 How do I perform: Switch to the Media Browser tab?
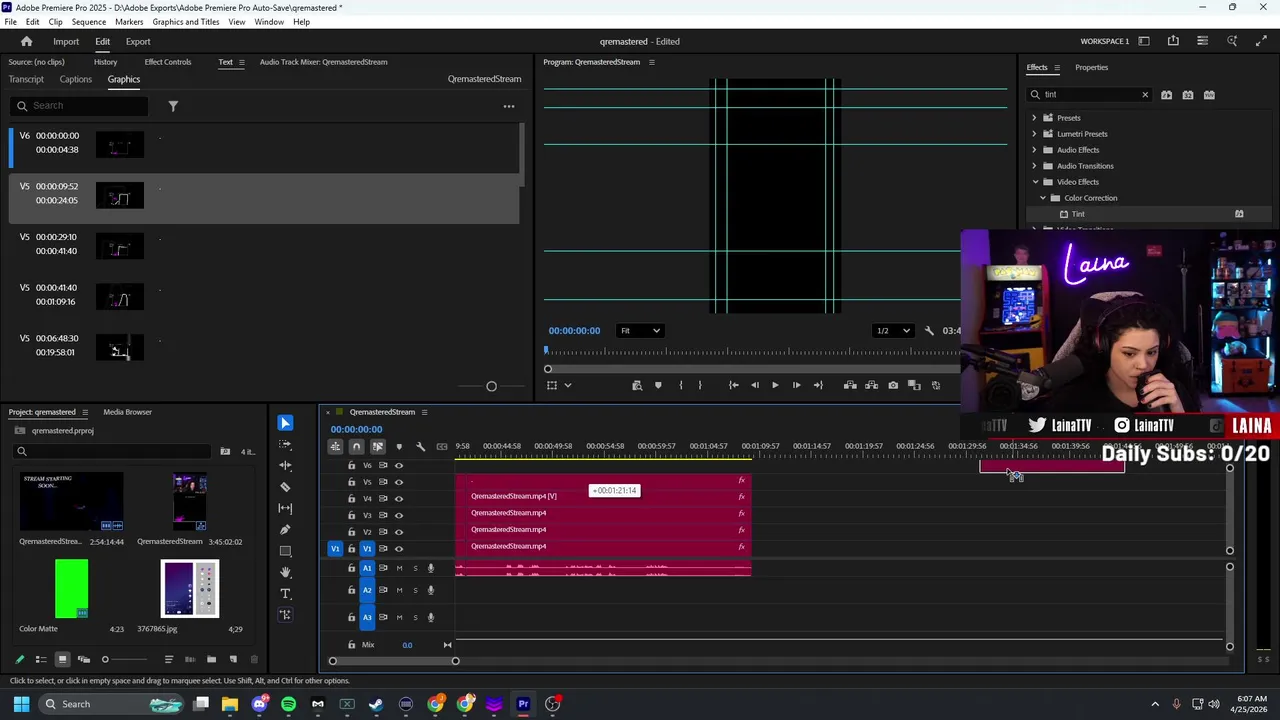click(127, 412)
